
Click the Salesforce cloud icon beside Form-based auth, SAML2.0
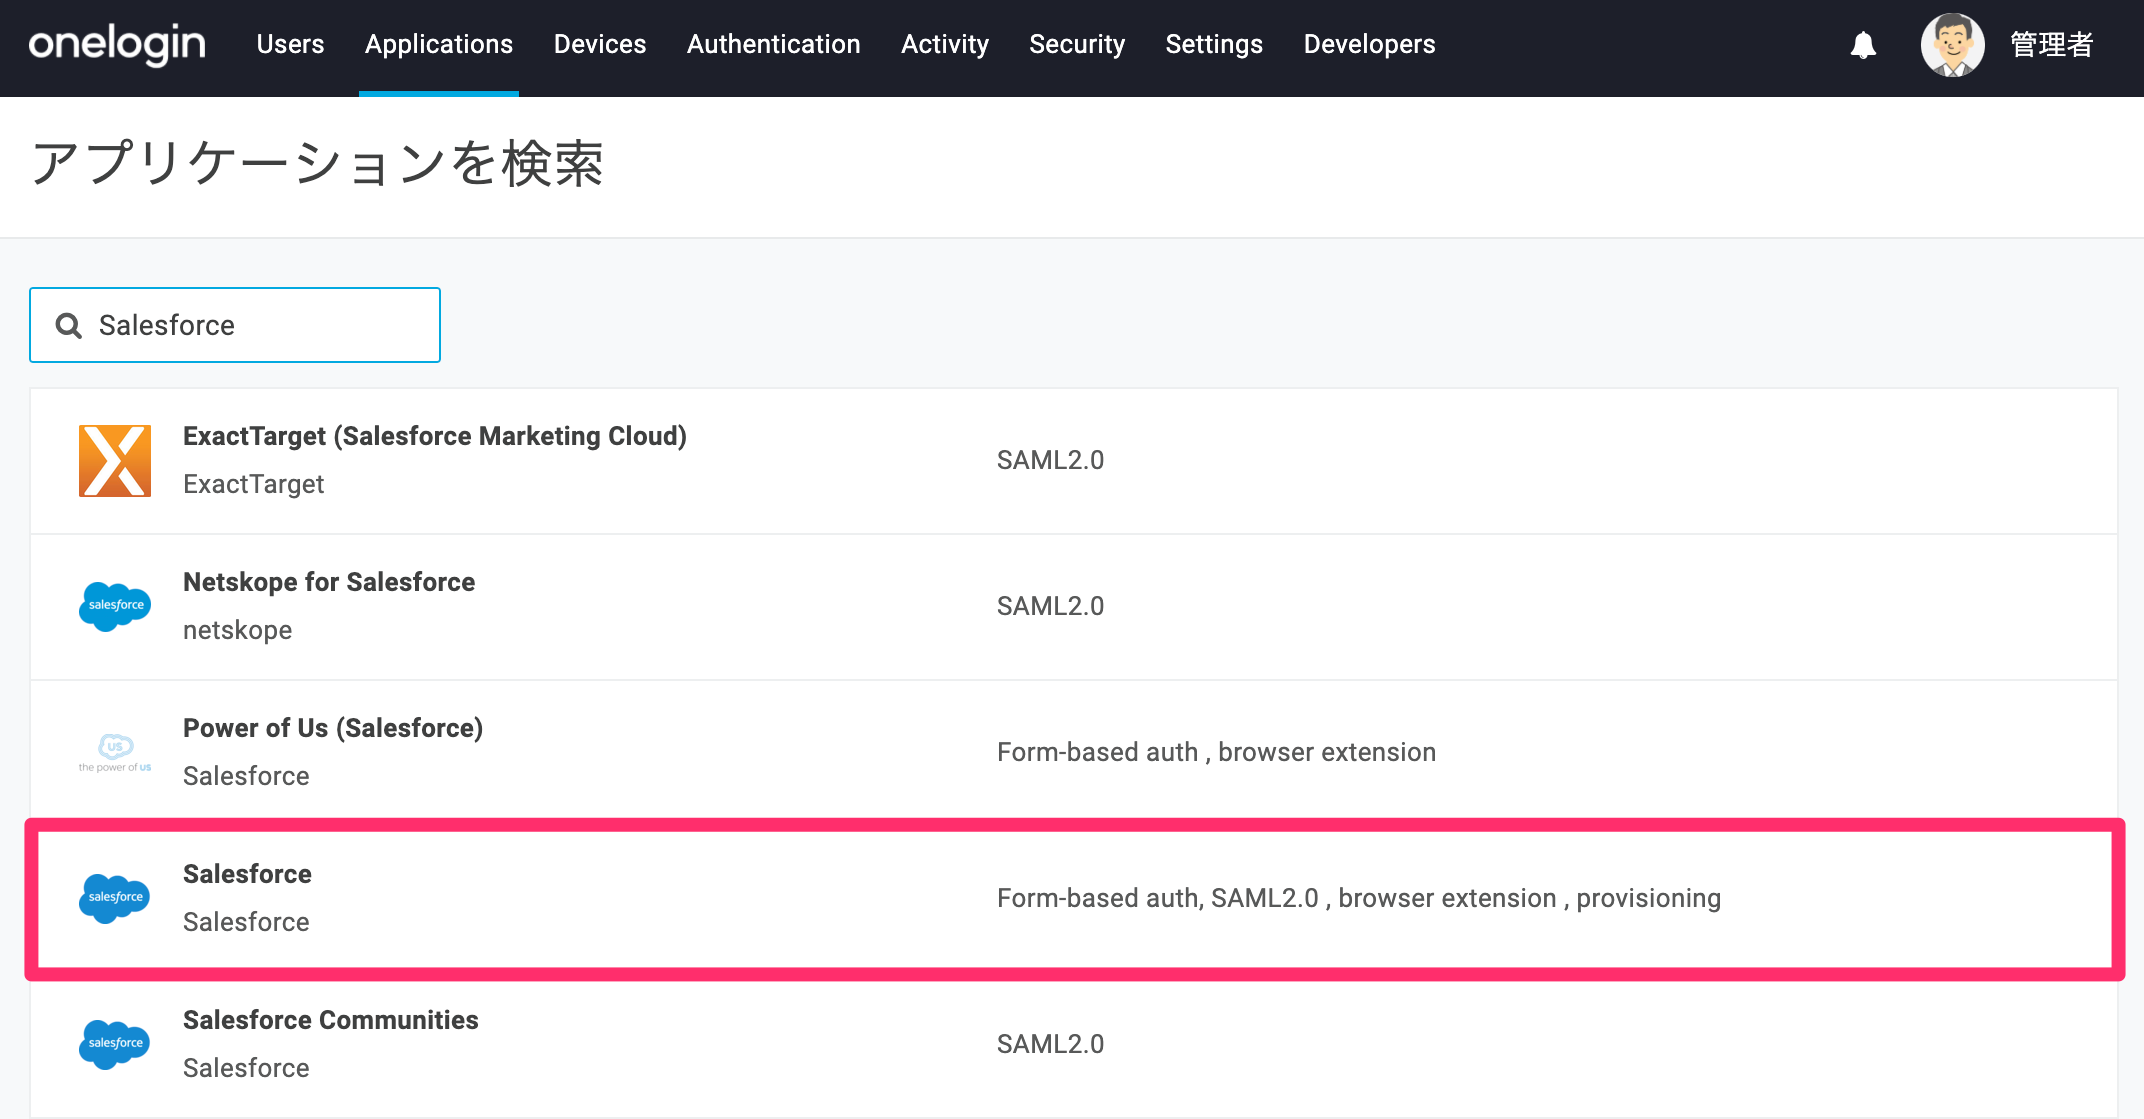click(x=115, y=898)
